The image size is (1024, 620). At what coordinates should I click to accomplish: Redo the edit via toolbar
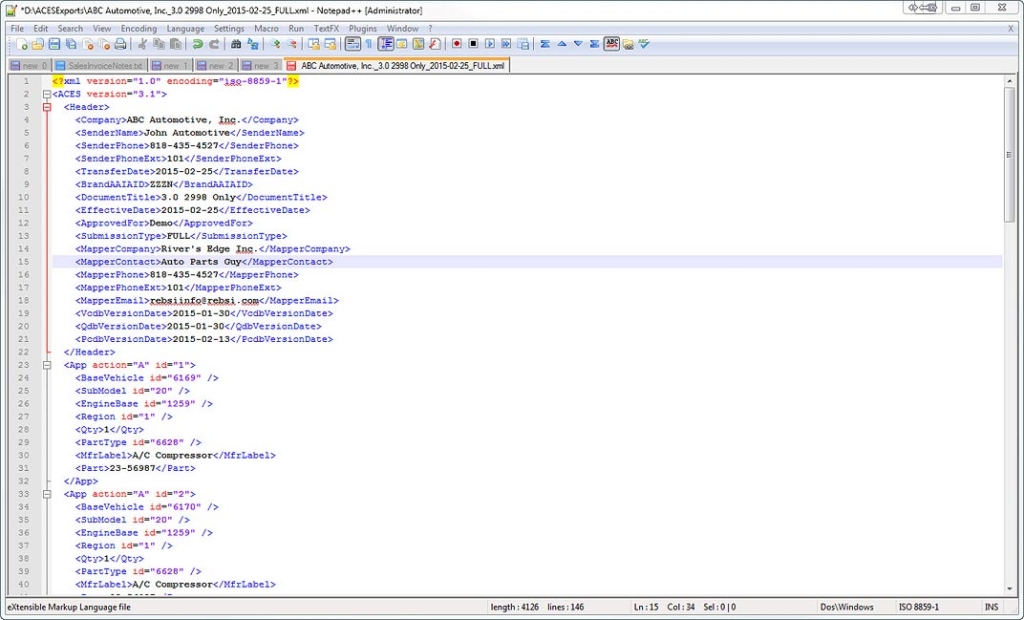[214, 44]
